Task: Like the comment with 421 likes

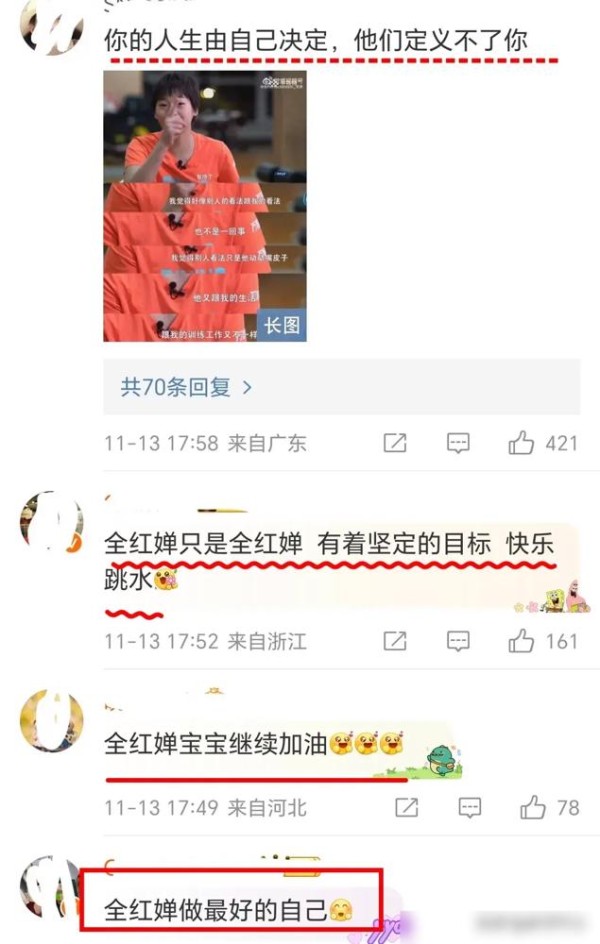Action: pyautogui.click(x=521, y=443)
